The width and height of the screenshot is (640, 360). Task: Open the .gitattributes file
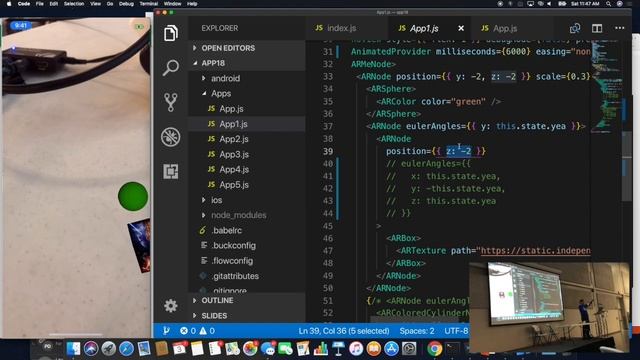[x=247, y=276]
